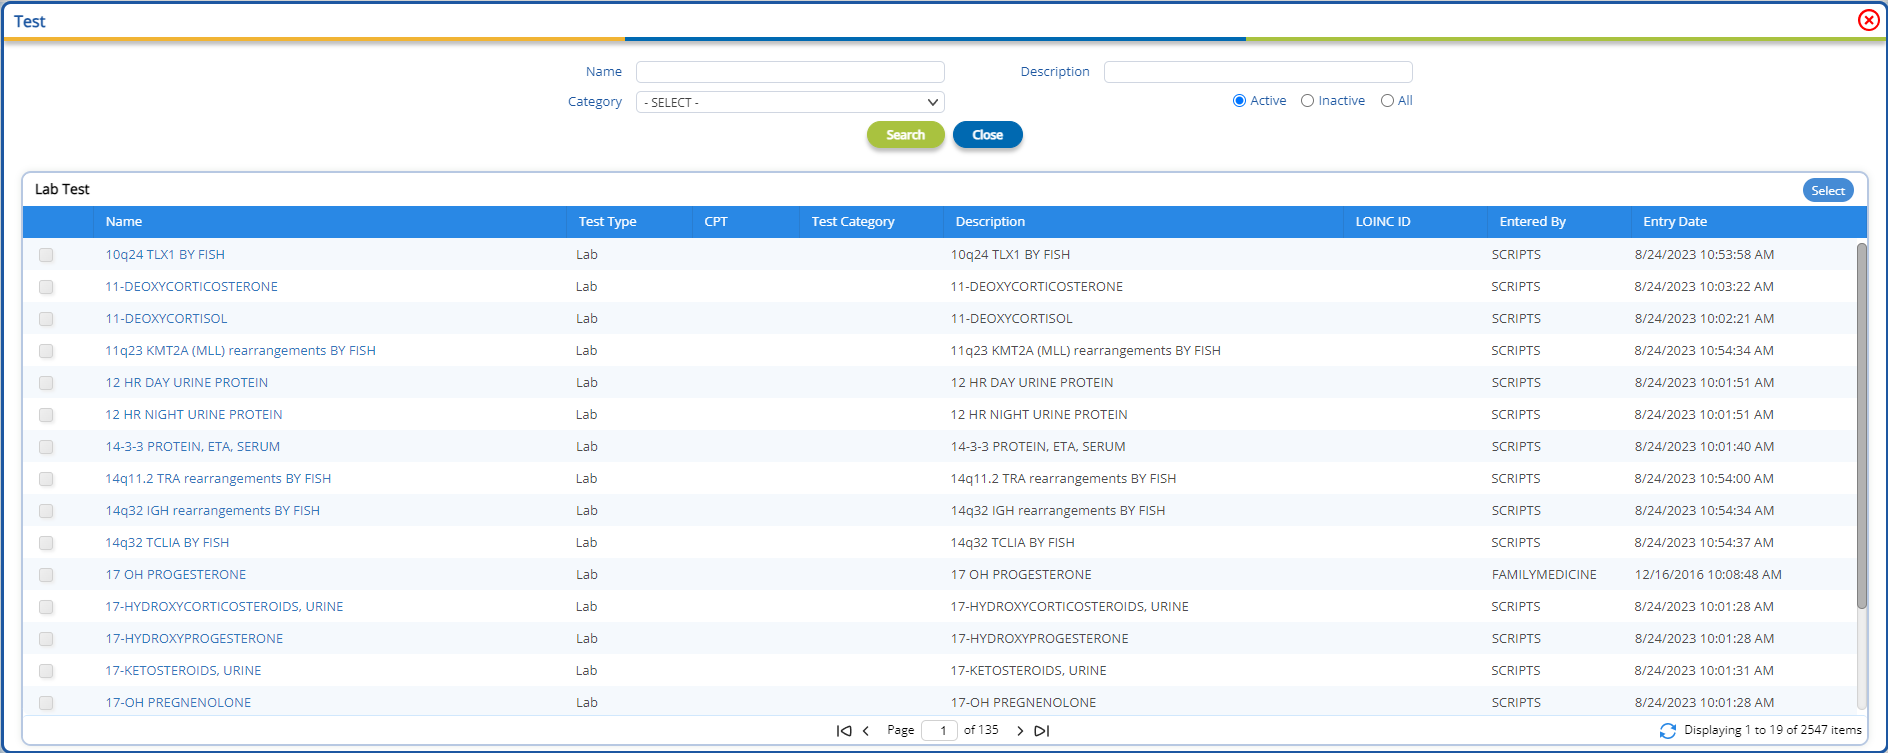Open the 12 HR NIGHT URINE PROTEIN link
1888x753 pixels.
(194, 415)
